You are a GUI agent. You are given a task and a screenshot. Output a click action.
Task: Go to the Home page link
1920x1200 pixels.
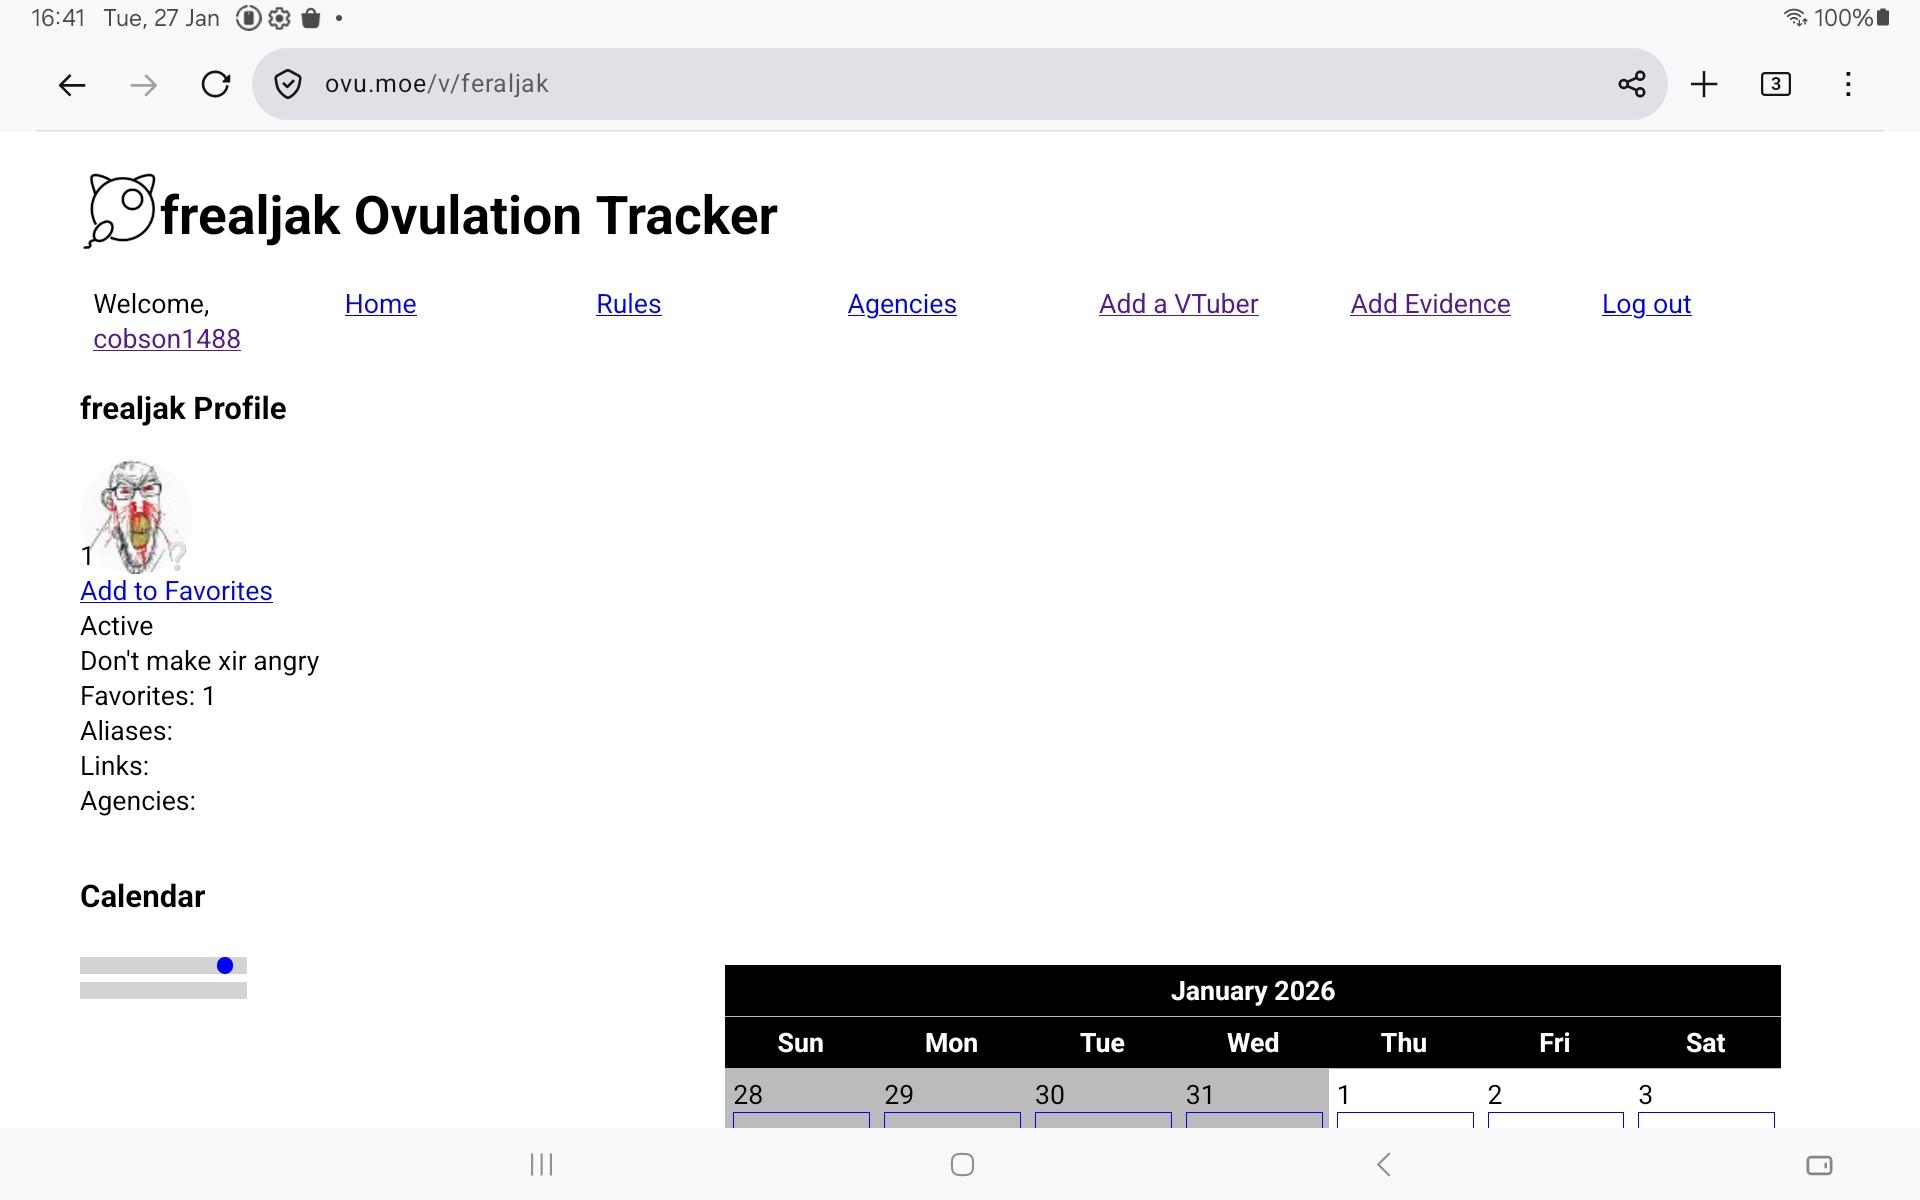tap(380, 304)
